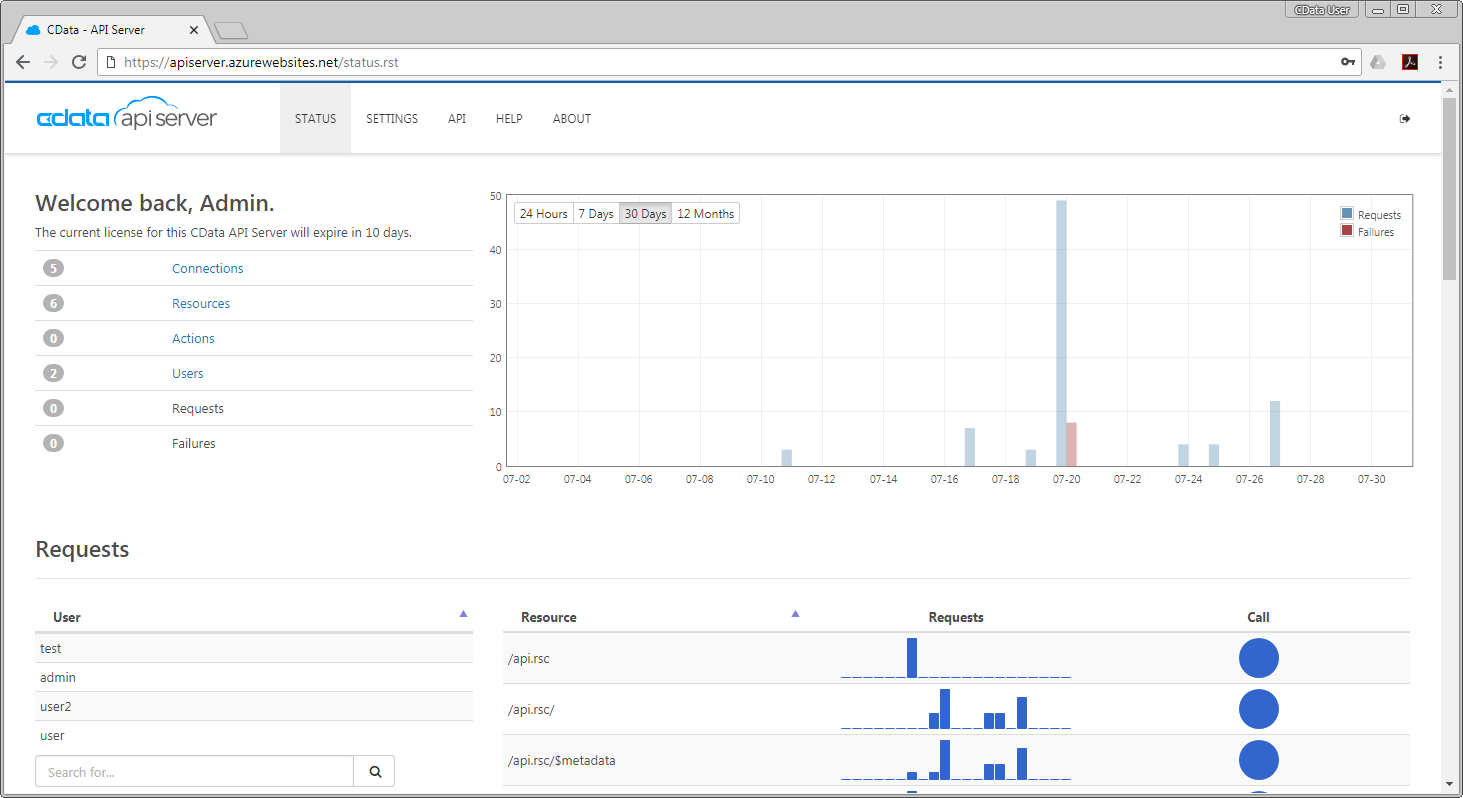Open the Chrome three-dot menu
This screenshot has height=798, width=1463.
point(1440,62)
